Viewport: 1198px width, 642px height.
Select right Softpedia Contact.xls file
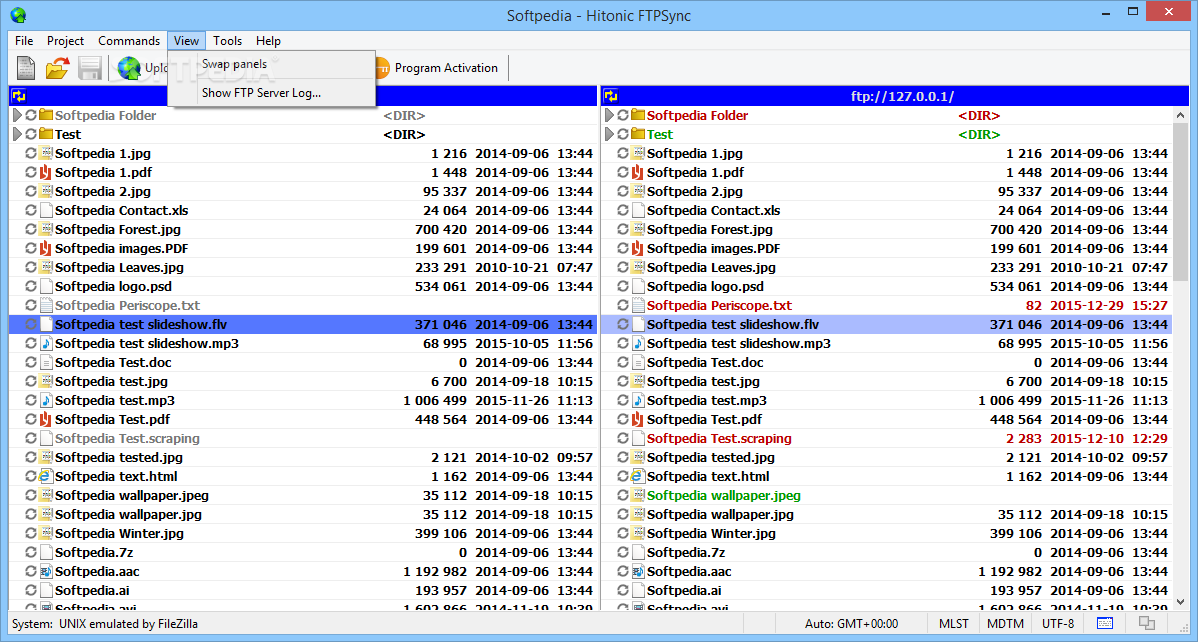coord(714,210)
